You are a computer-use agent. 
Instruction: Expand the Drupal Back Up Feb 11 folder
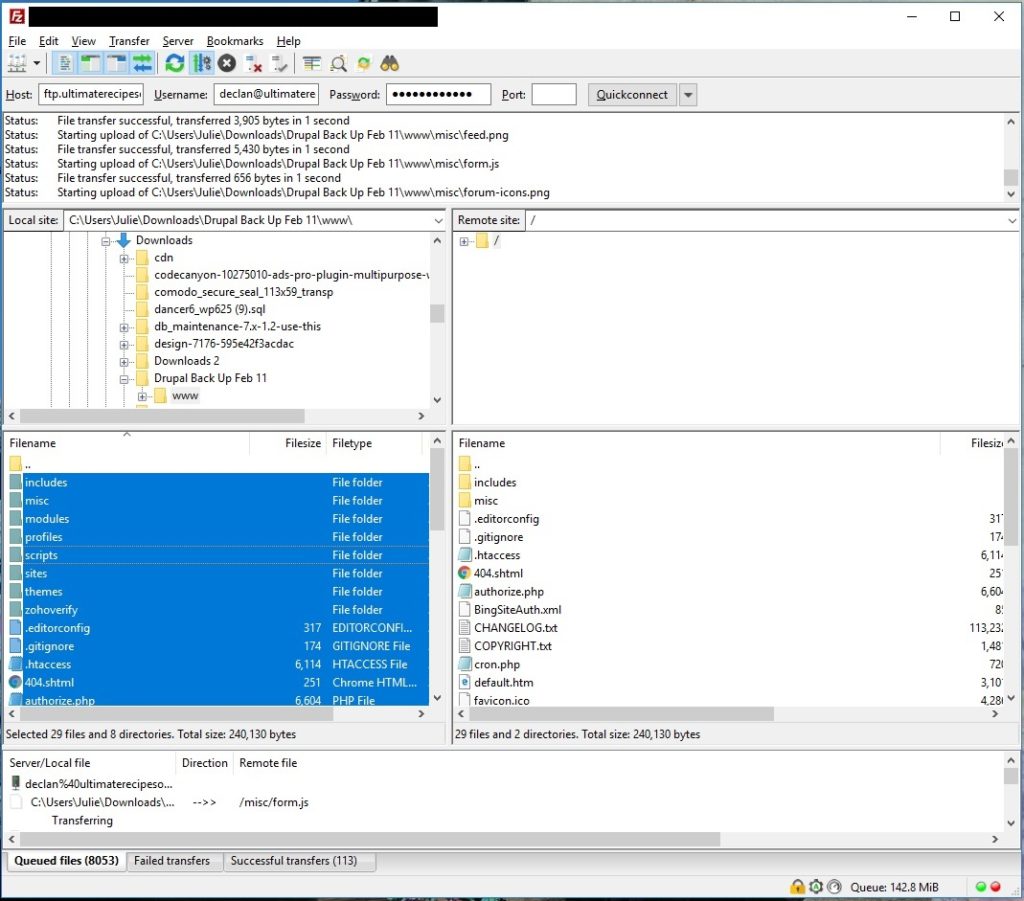click(x=124, y=378)
